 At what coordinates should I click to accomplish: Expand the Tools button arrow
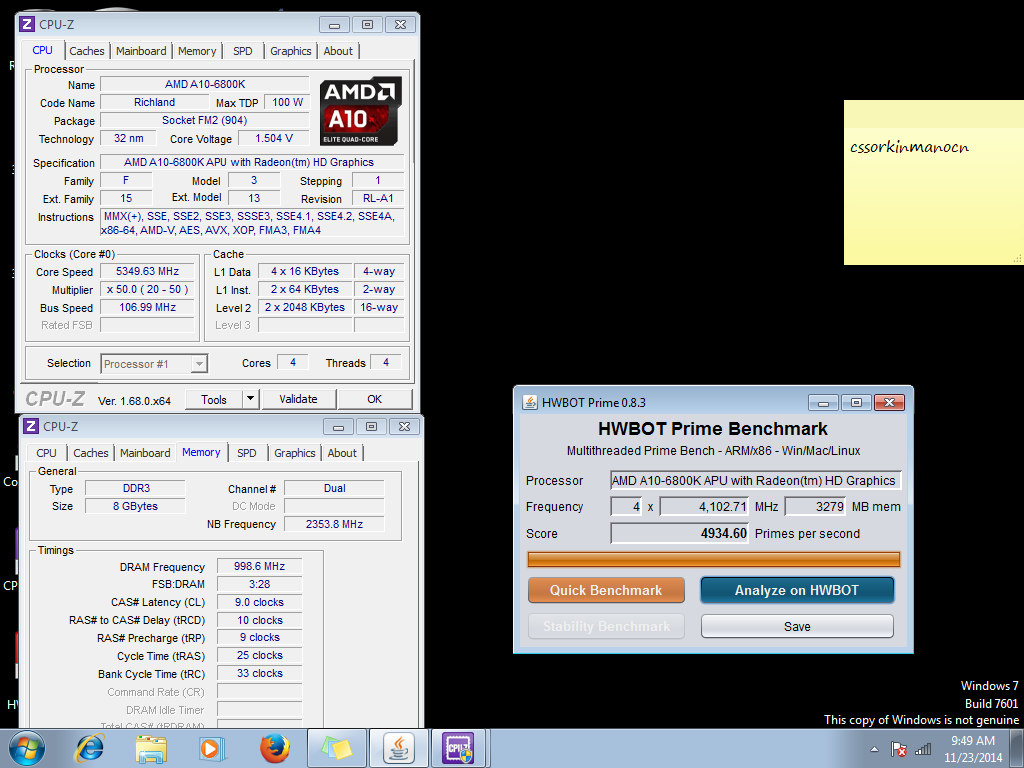click(250, 399)
